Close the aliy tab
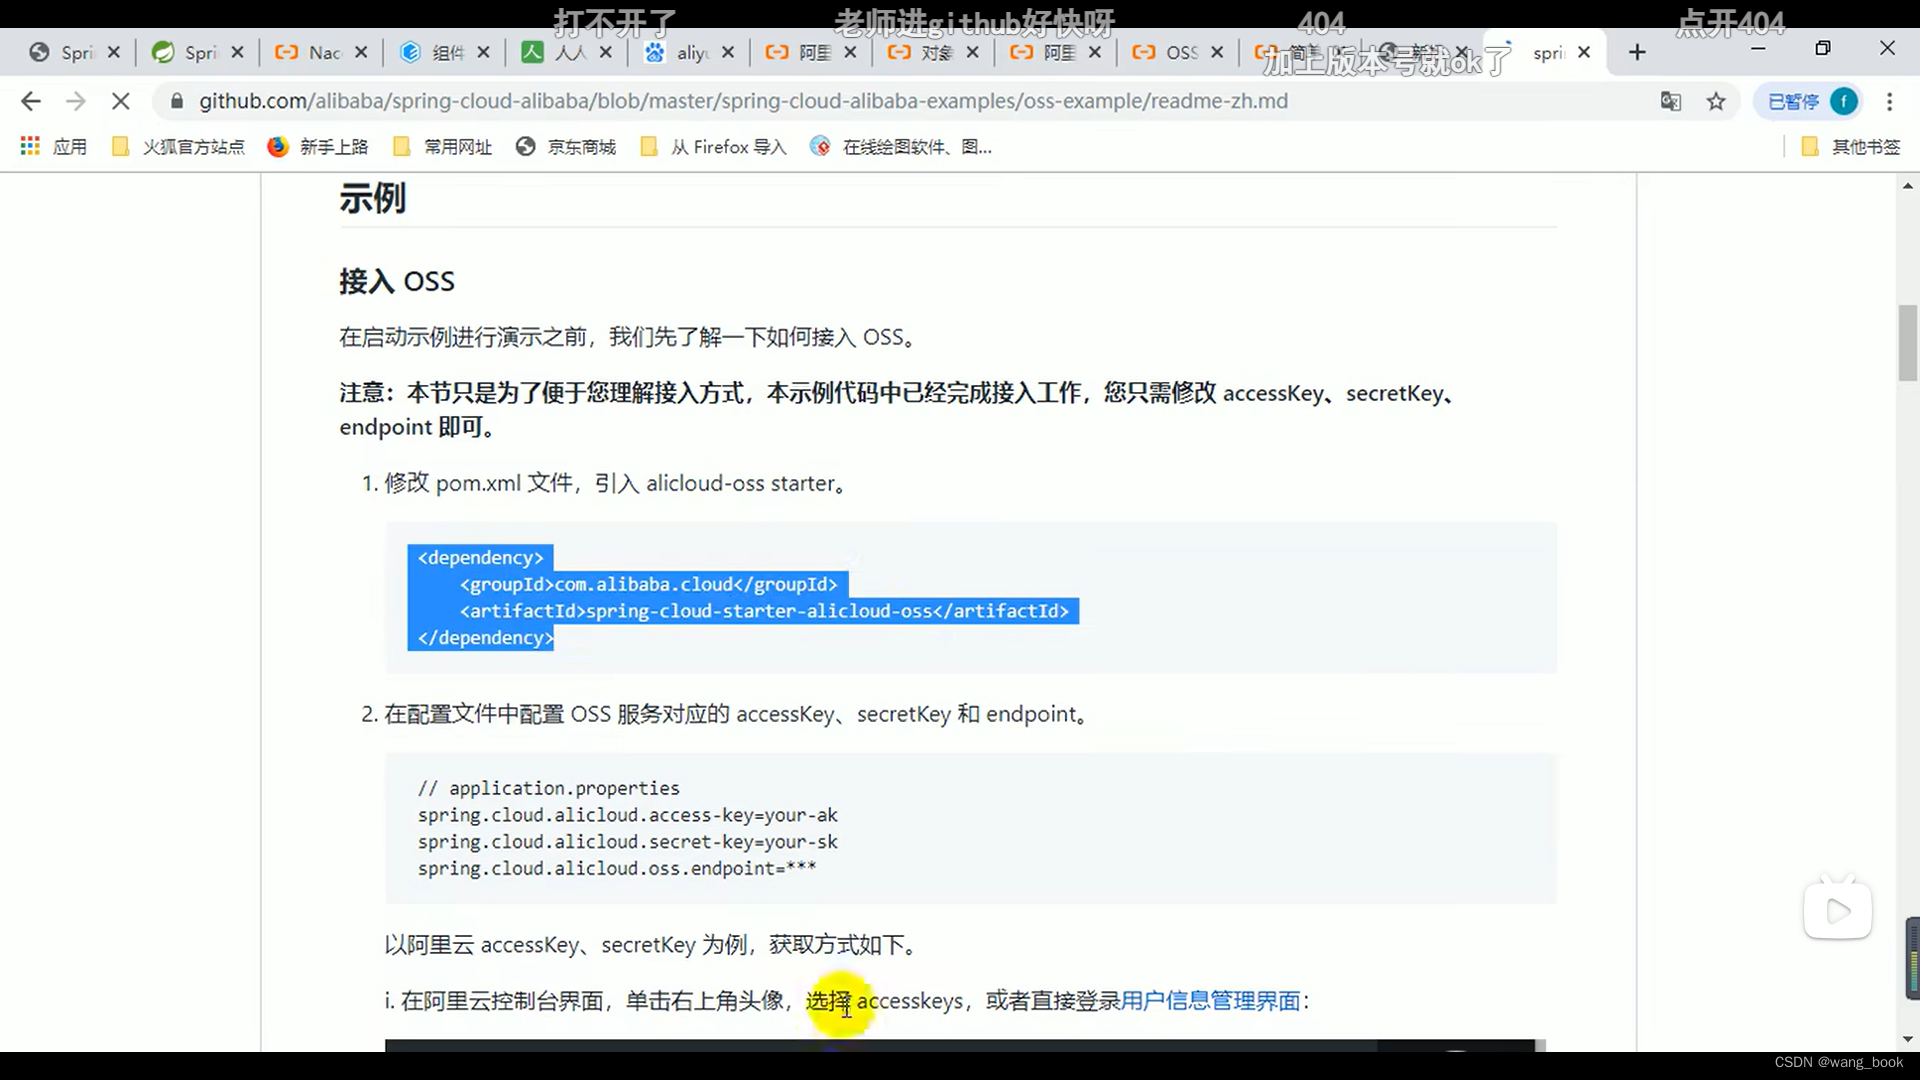 coord(728,52)
